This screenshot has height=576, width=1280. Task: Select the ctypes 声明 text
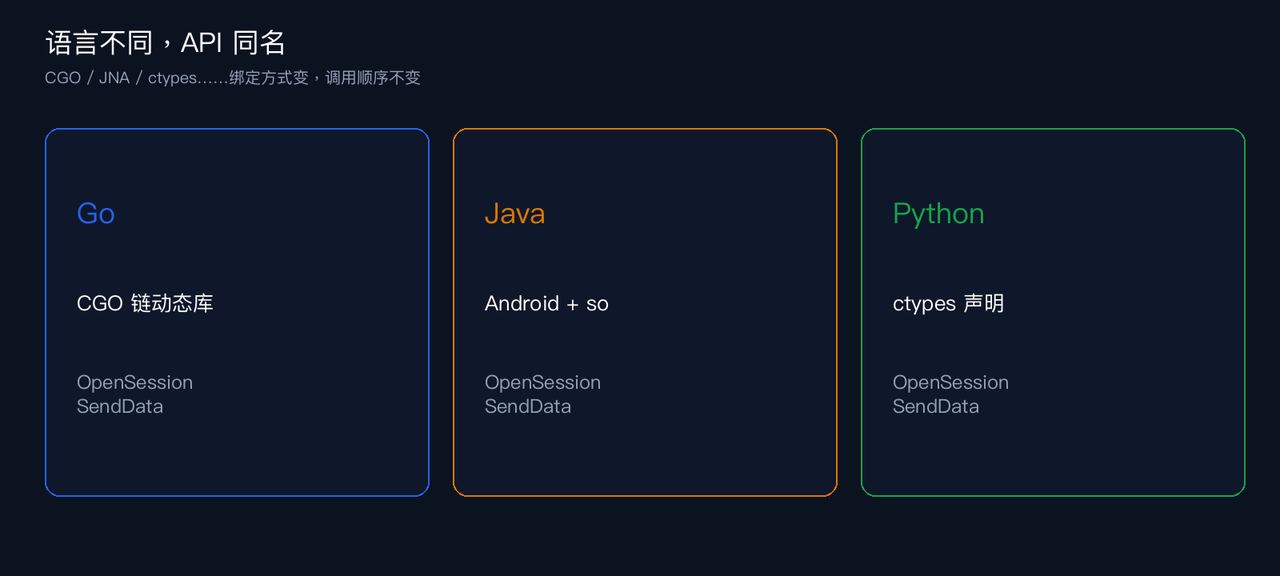[948, 303]
